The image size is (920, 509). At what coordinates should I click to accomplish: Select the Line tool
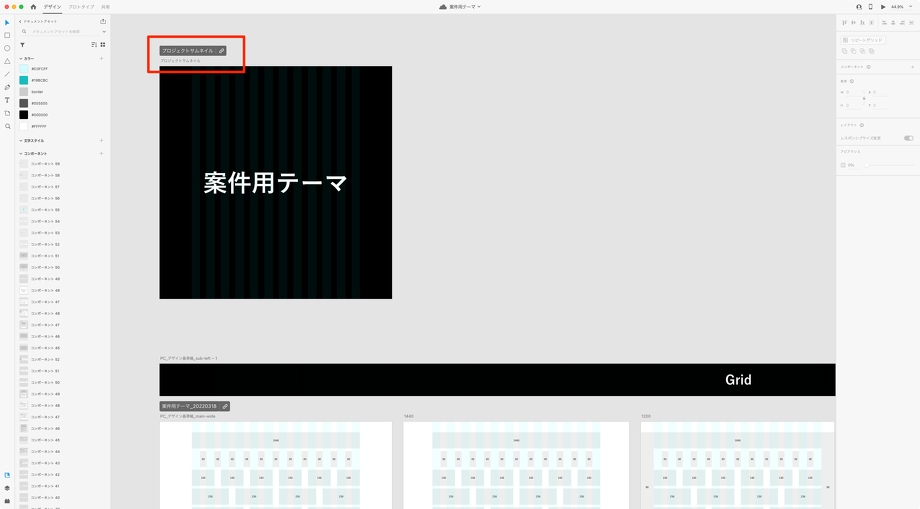point(7,74)
